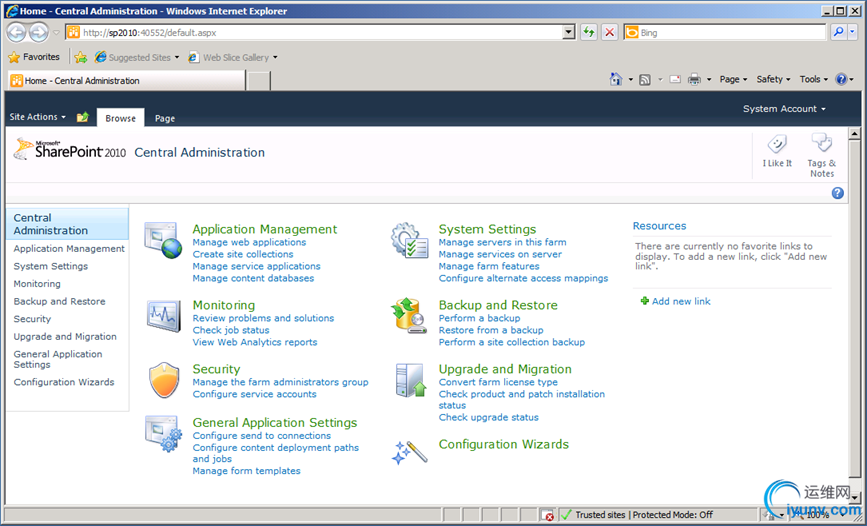Click the Backup and Restore icon
The height and width of the screenshot is (526, 867).
pyautogui.click(x=409, y=315)
